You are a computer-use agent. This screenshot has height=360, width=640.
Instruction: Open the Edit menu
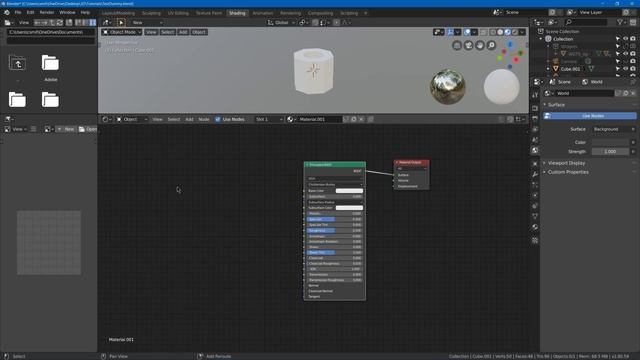pos(31,13)
